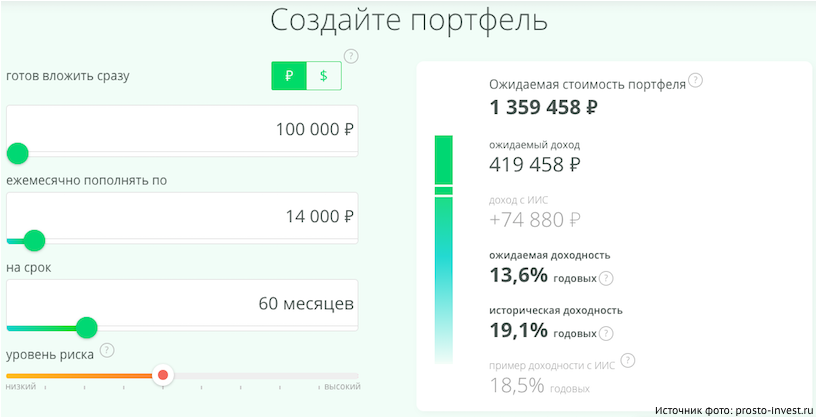The width and height of the screenshot is (817, 418).
Task: Click the initial investment slider handle
Action: pos(18,154)
